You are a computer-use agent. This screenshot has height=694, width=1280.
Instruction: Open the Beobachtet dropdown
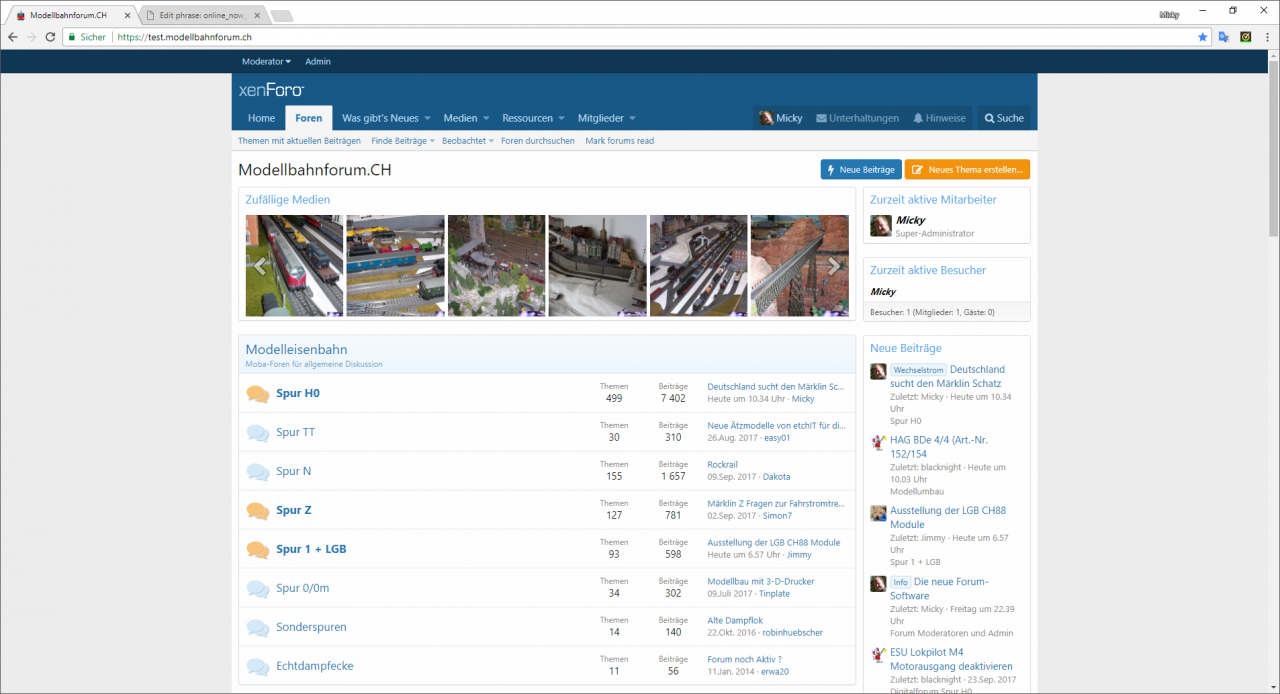click(x=468, y=141)
